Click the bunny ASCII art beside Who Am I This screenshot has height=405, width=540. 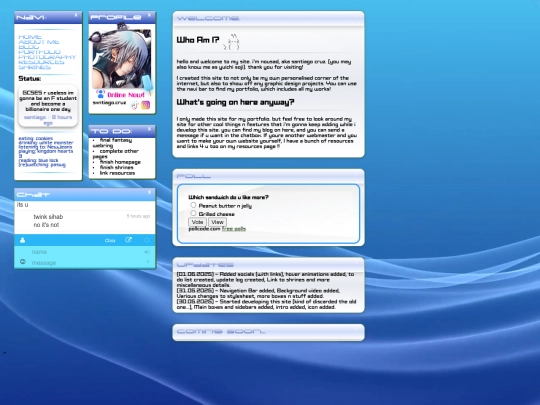tap(231, 42)
